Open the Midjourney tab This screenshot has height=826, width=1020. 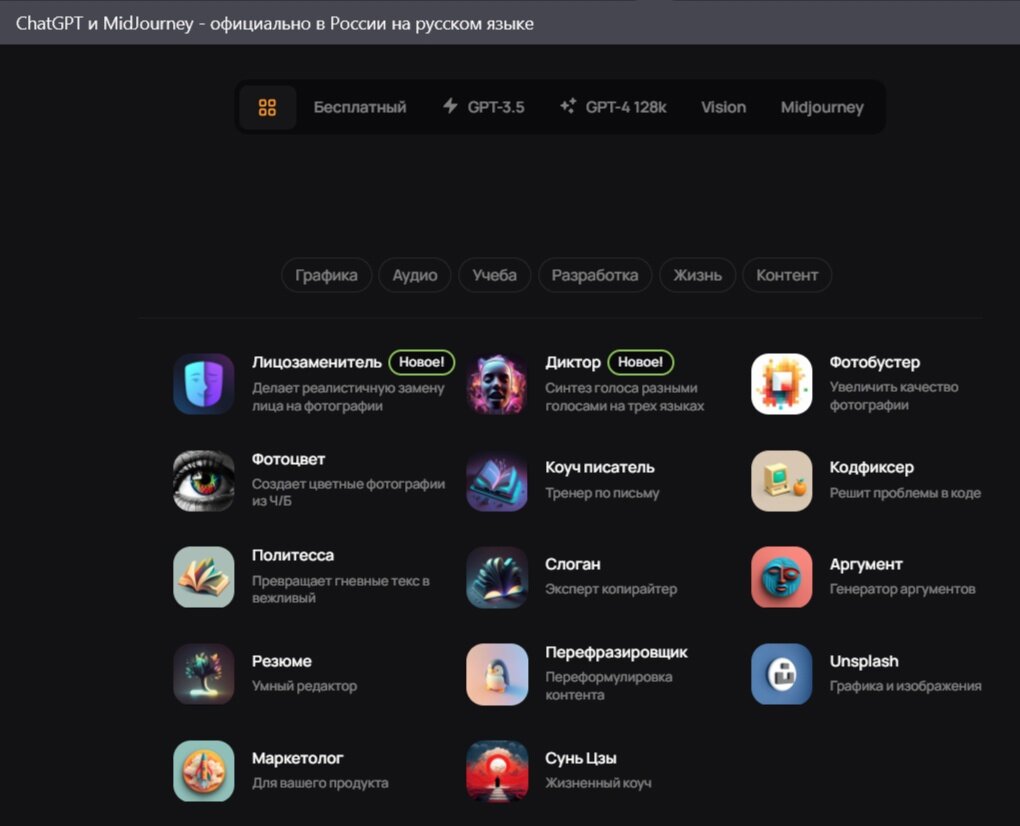822,107
